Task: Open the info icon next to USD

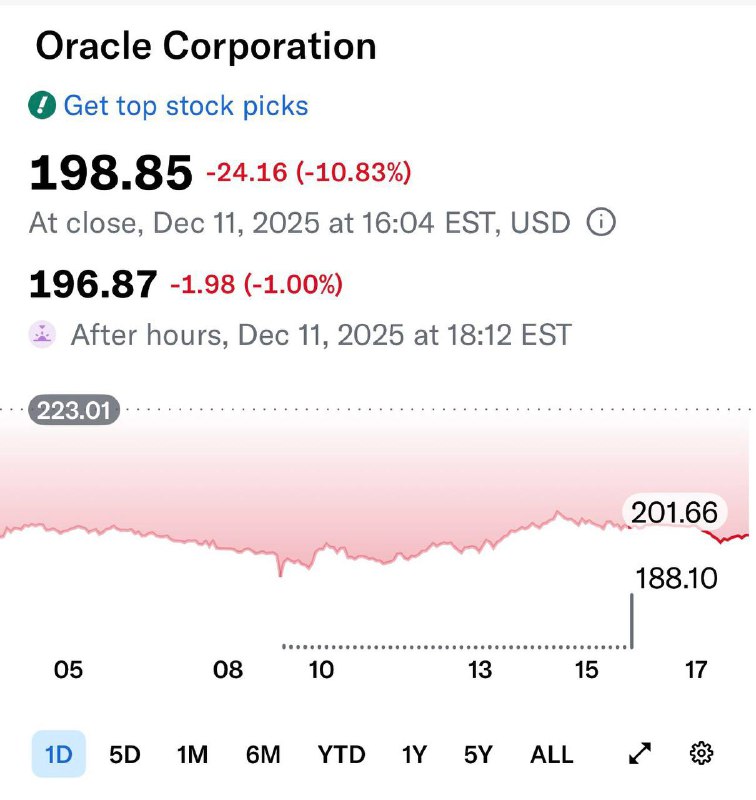Action: point(600,222)
